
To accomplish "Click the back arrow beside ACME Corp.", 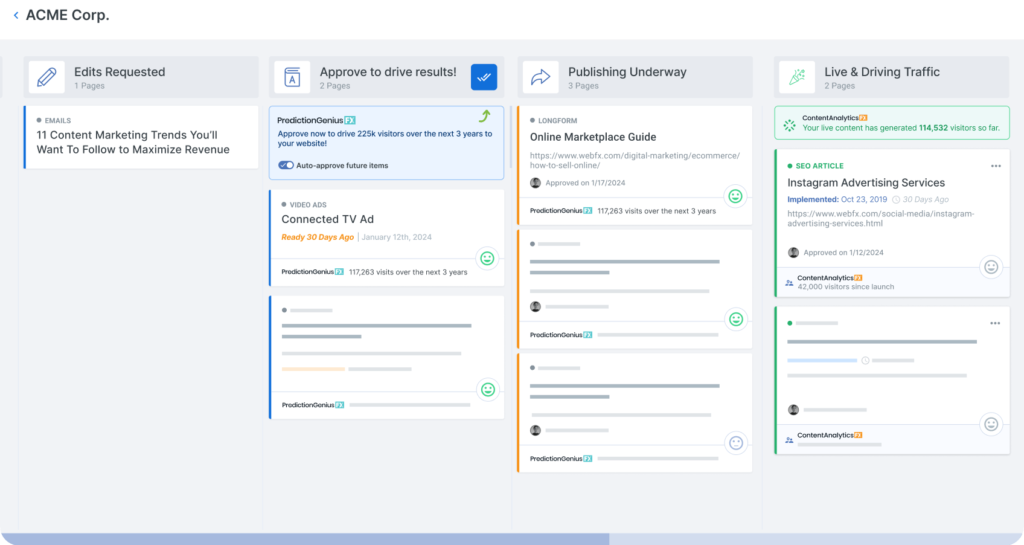I will [x=16, y=15].
